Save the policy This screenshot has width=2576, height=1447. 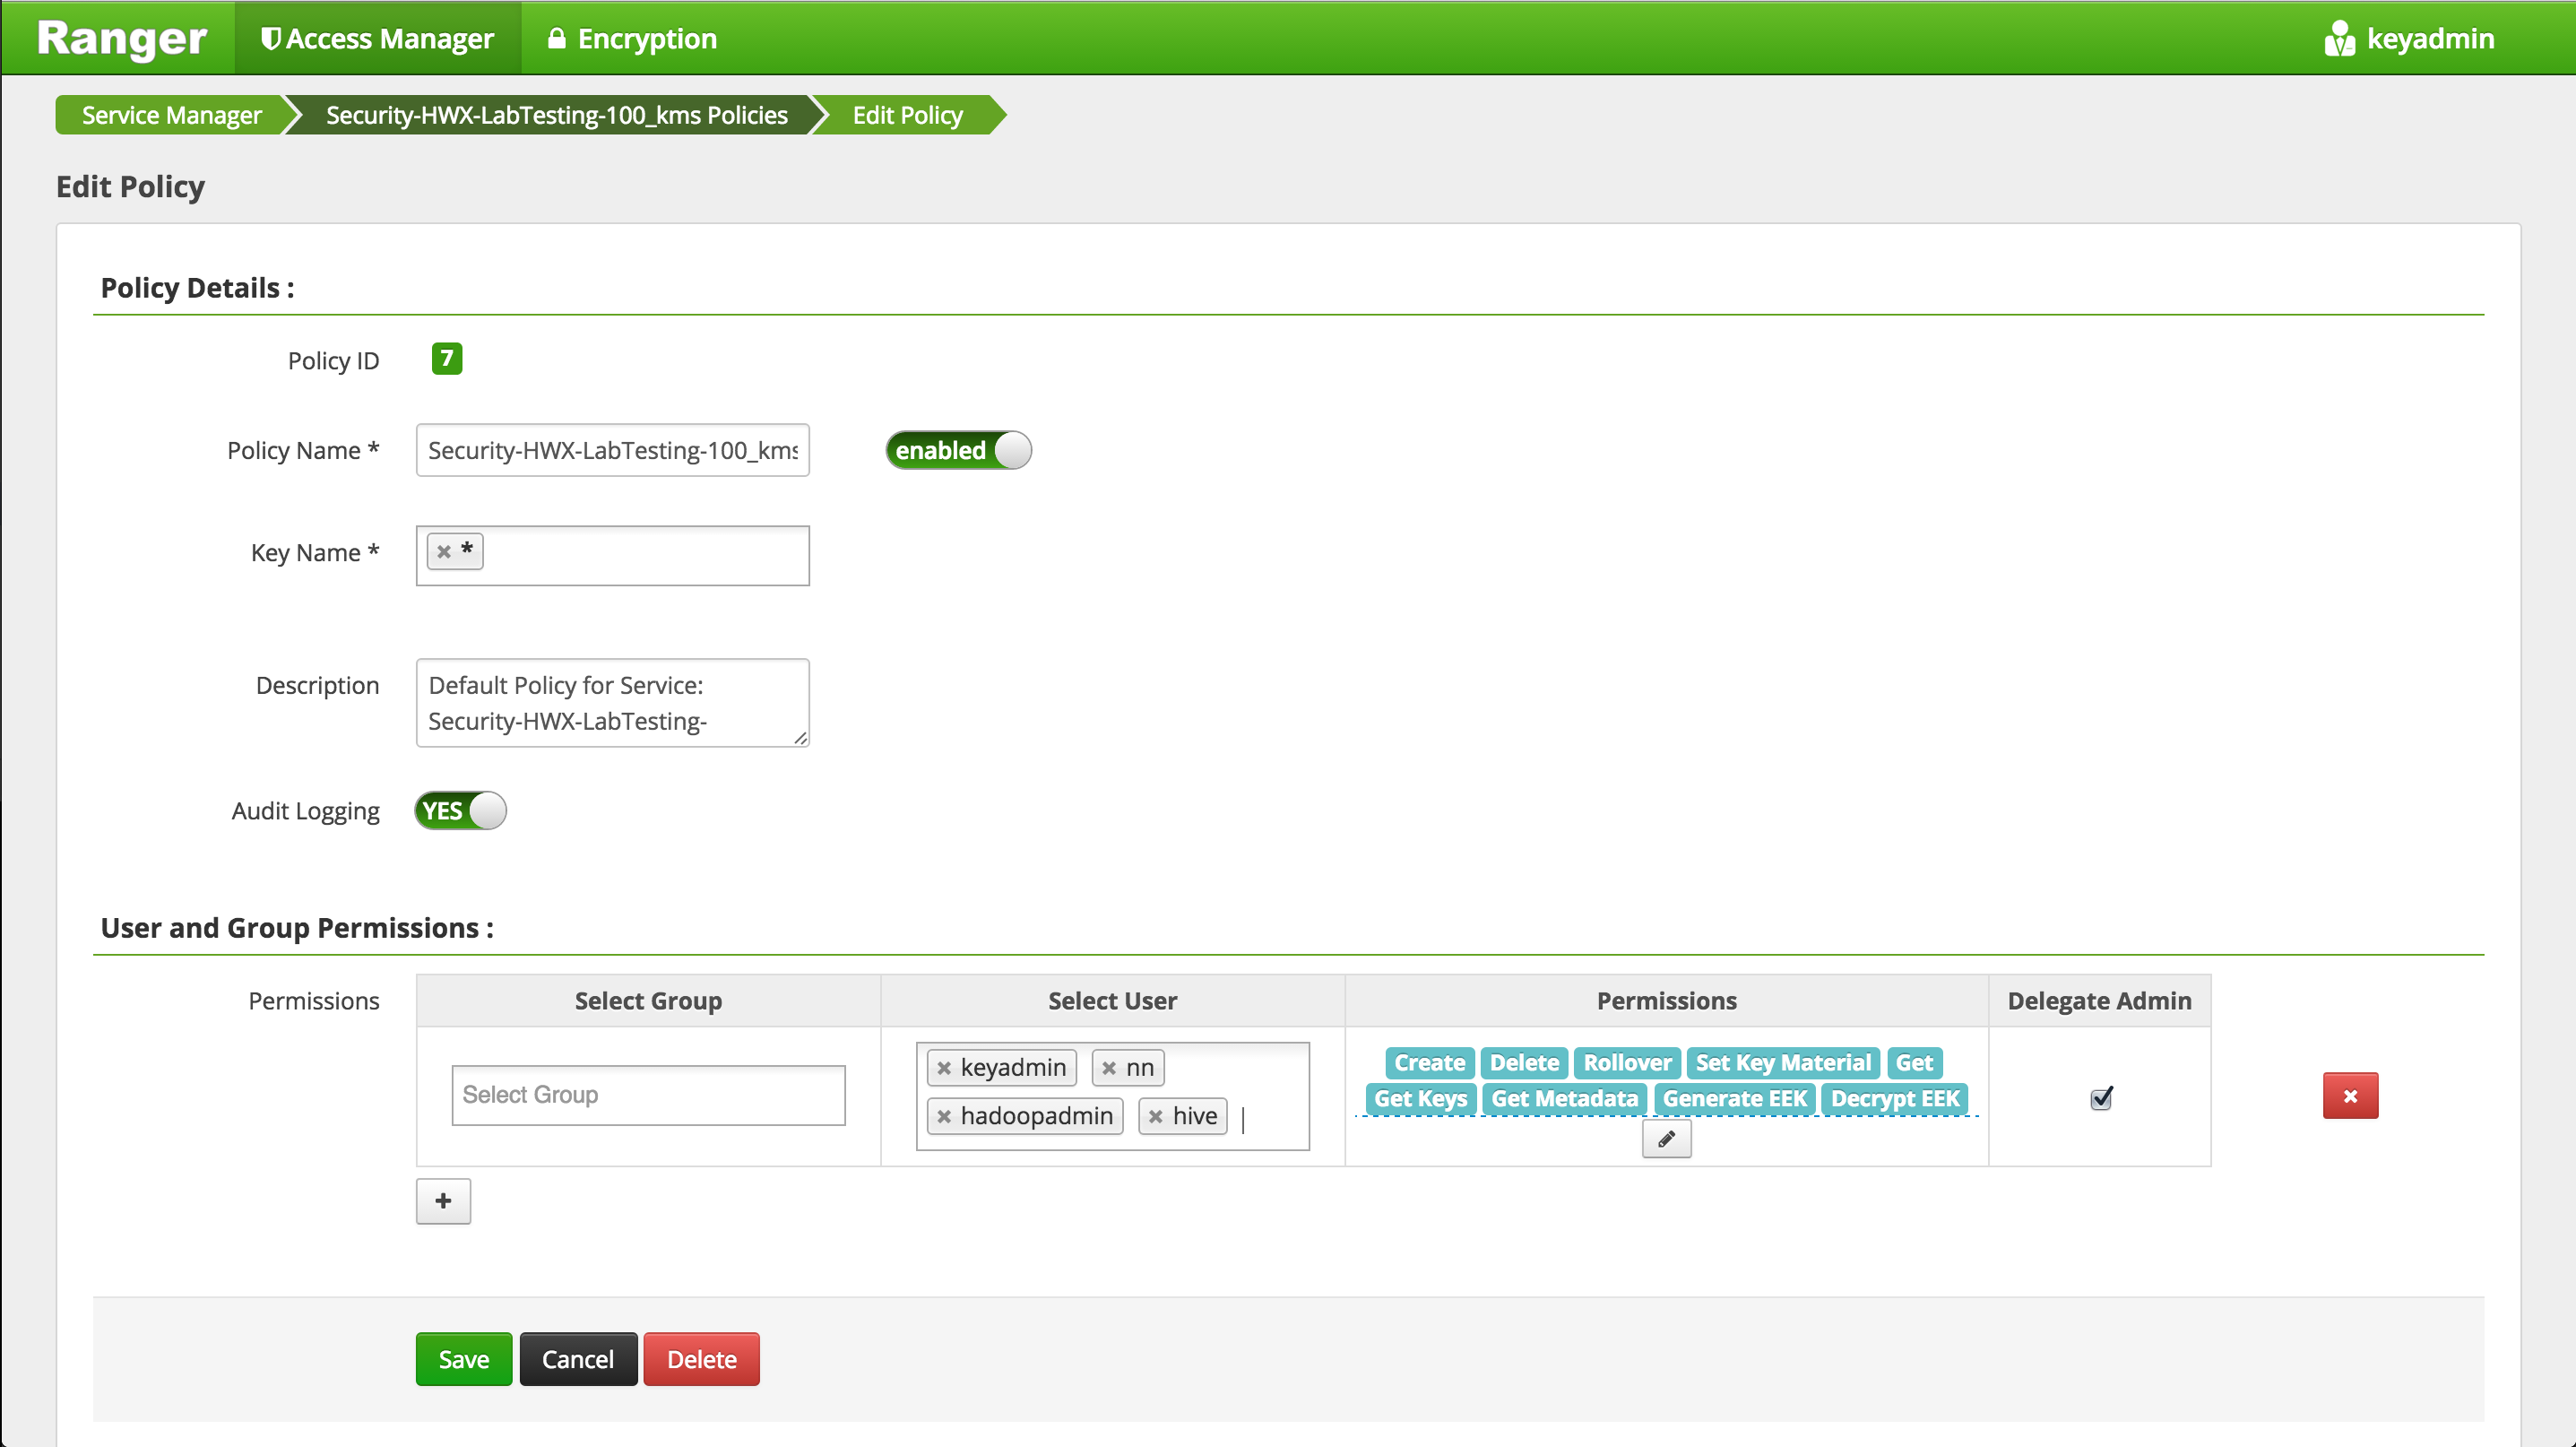point(464,1359)
